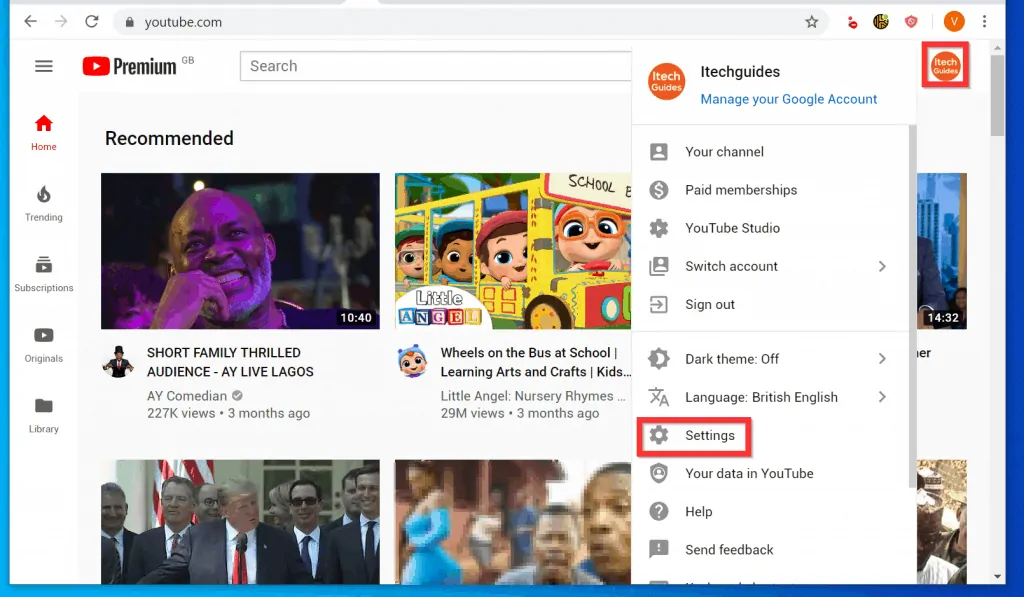Reload the page in the browser
This screenshot has width=1024, height=597.
(92, 22)
